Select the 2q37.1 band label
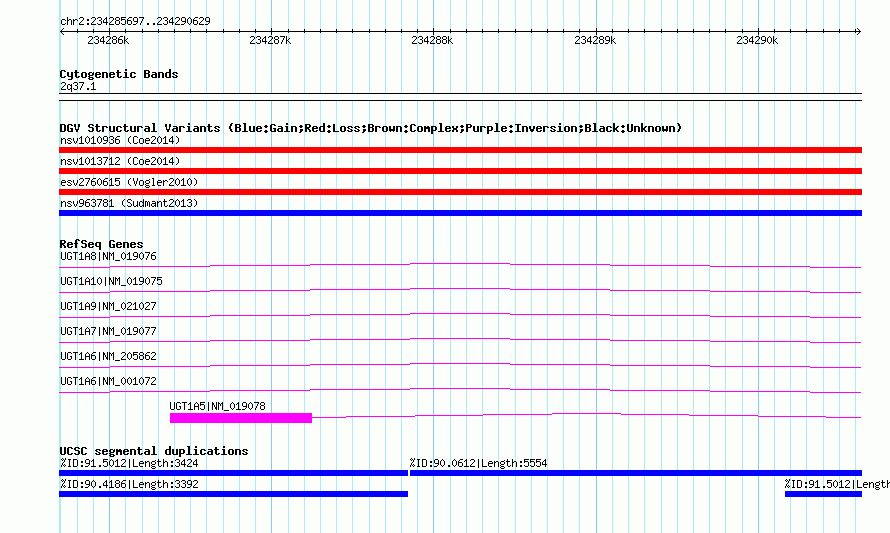 point(78,86)
